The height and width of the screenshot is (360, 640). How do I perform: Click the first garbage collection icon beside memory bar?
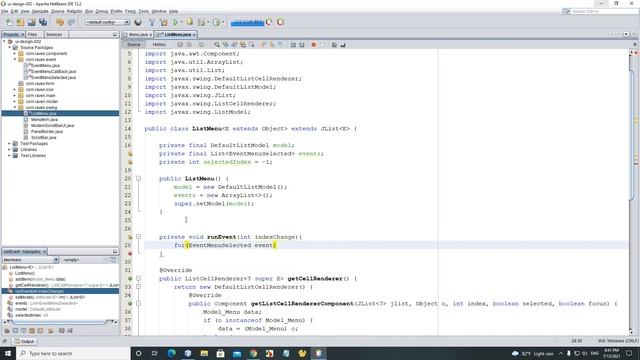269,22
